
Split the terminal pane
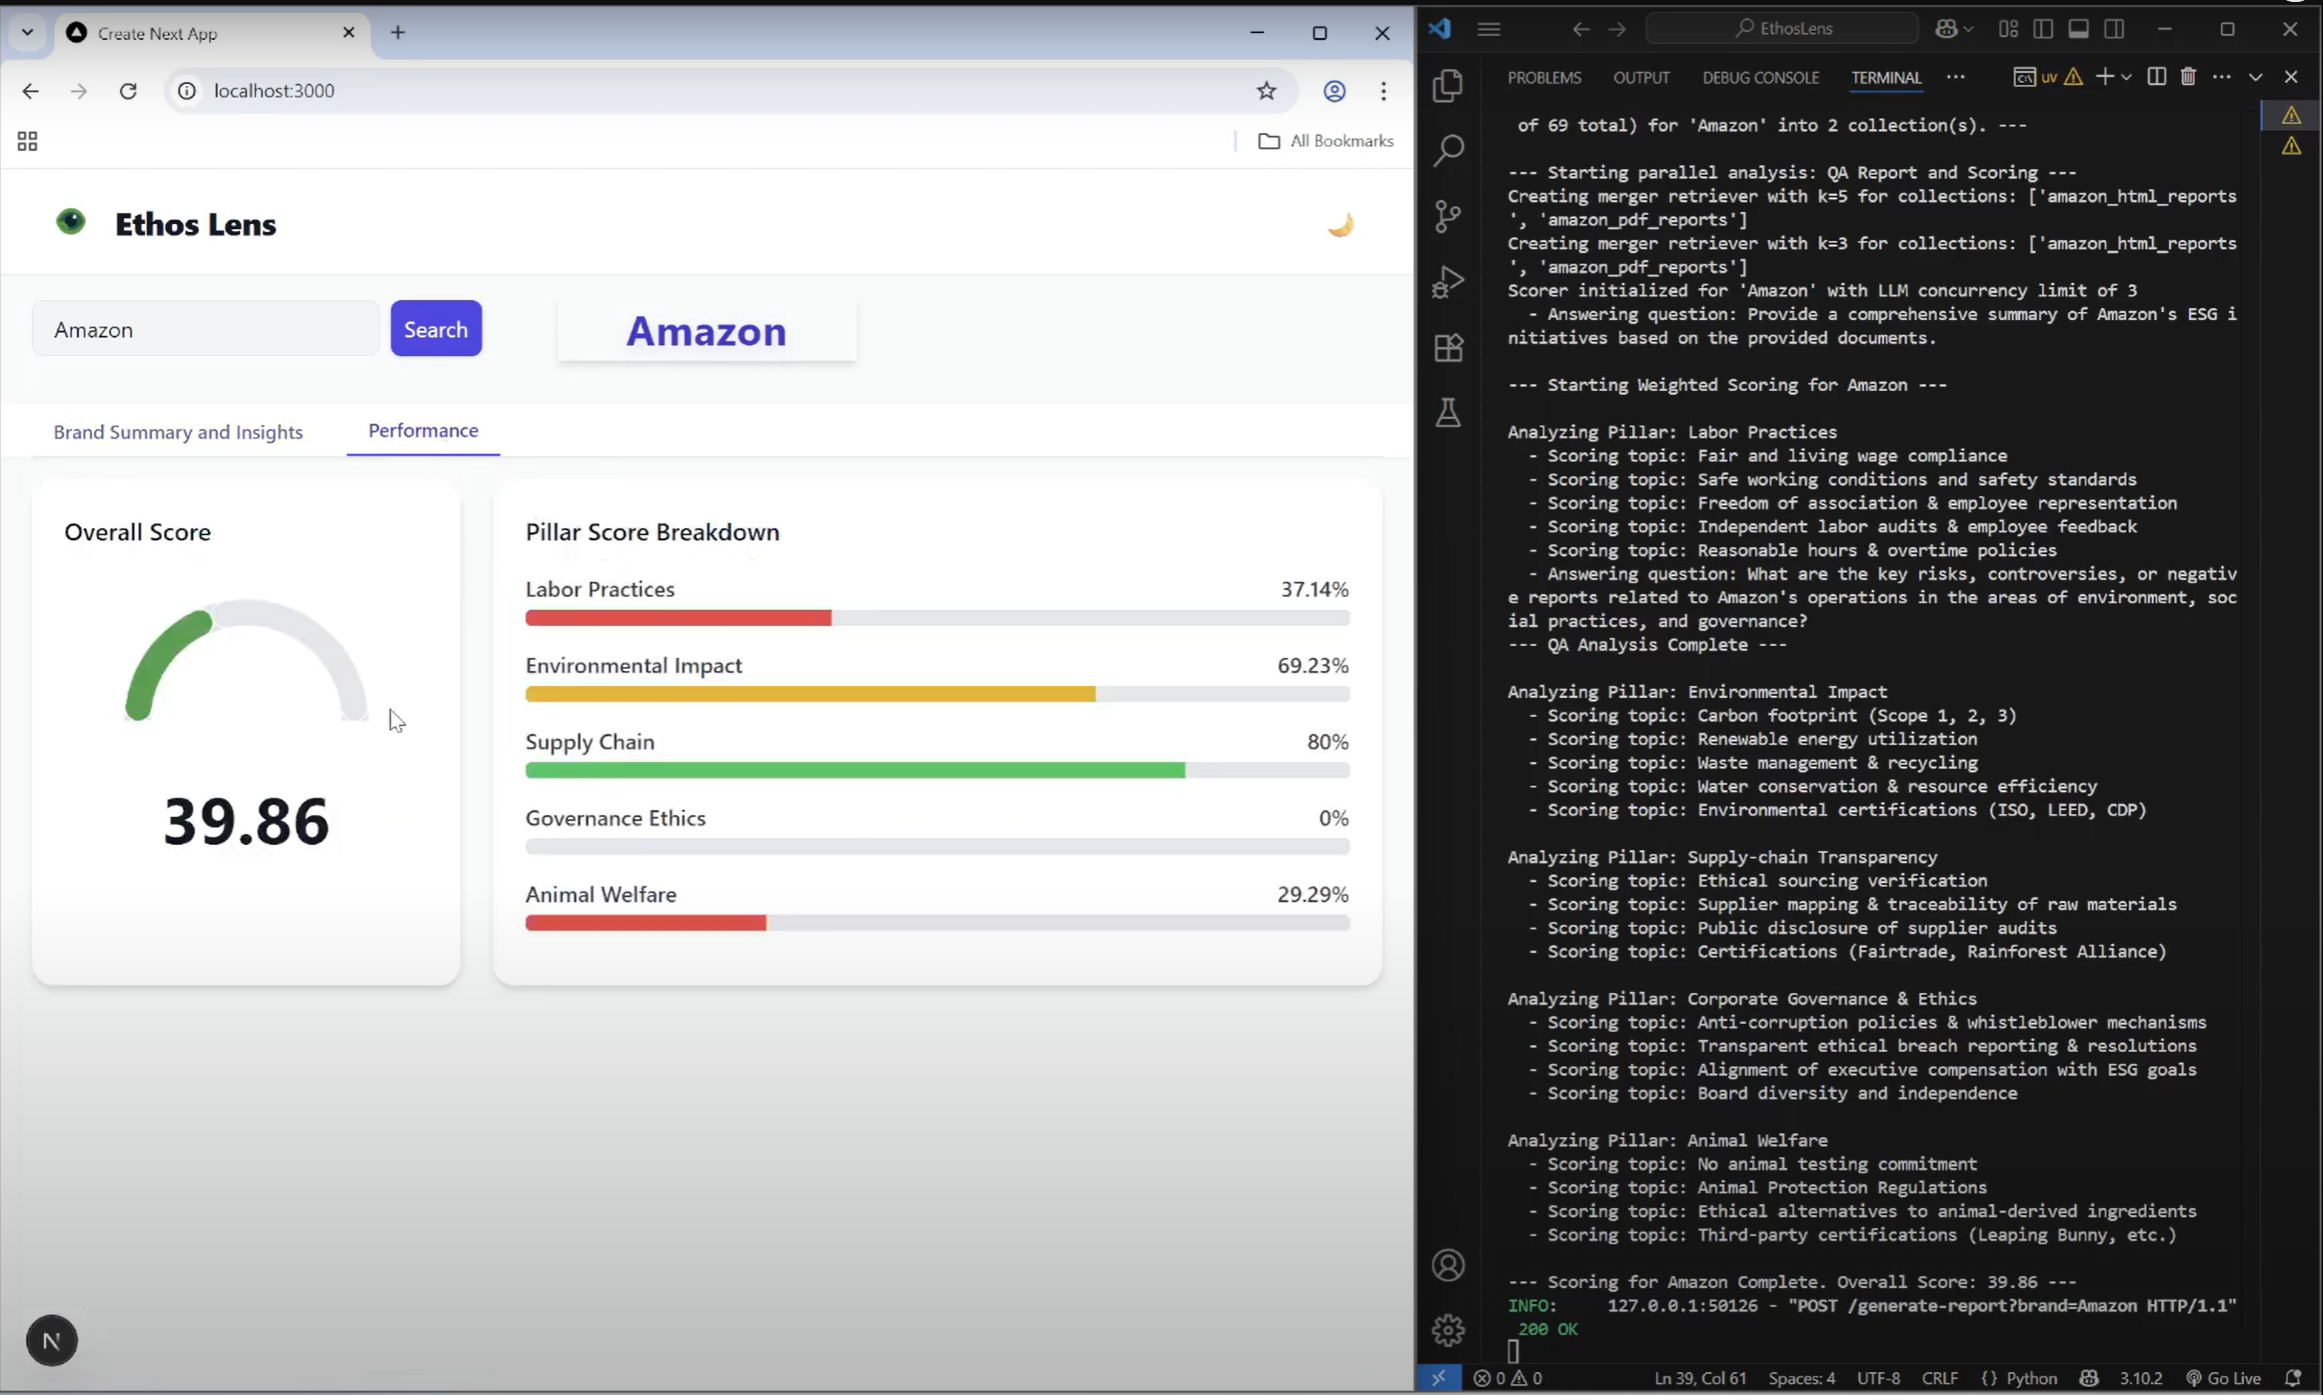(x=2156, y=77)
